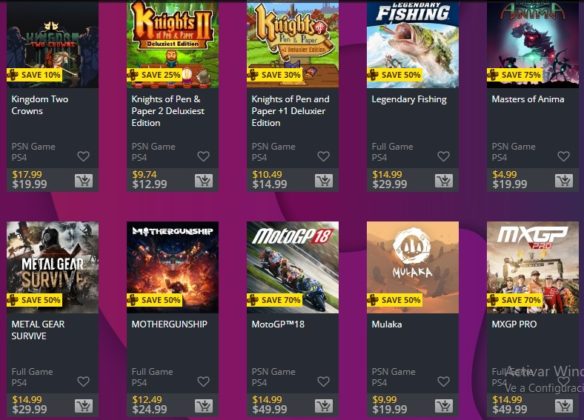Open Knights of Pen & Paper 2 cover image
This screenshot has width=584, height=420.
[x=172, y=44]
